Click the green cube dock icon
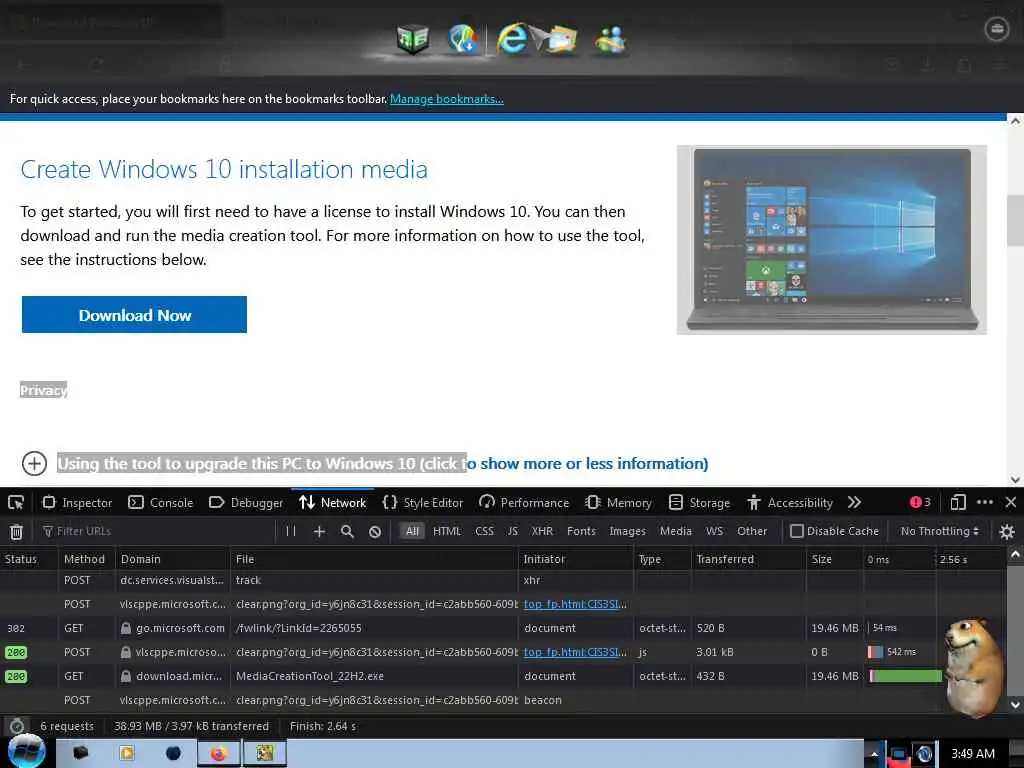The width and height of the screenshot is (1024, 768). coord(413,39)
